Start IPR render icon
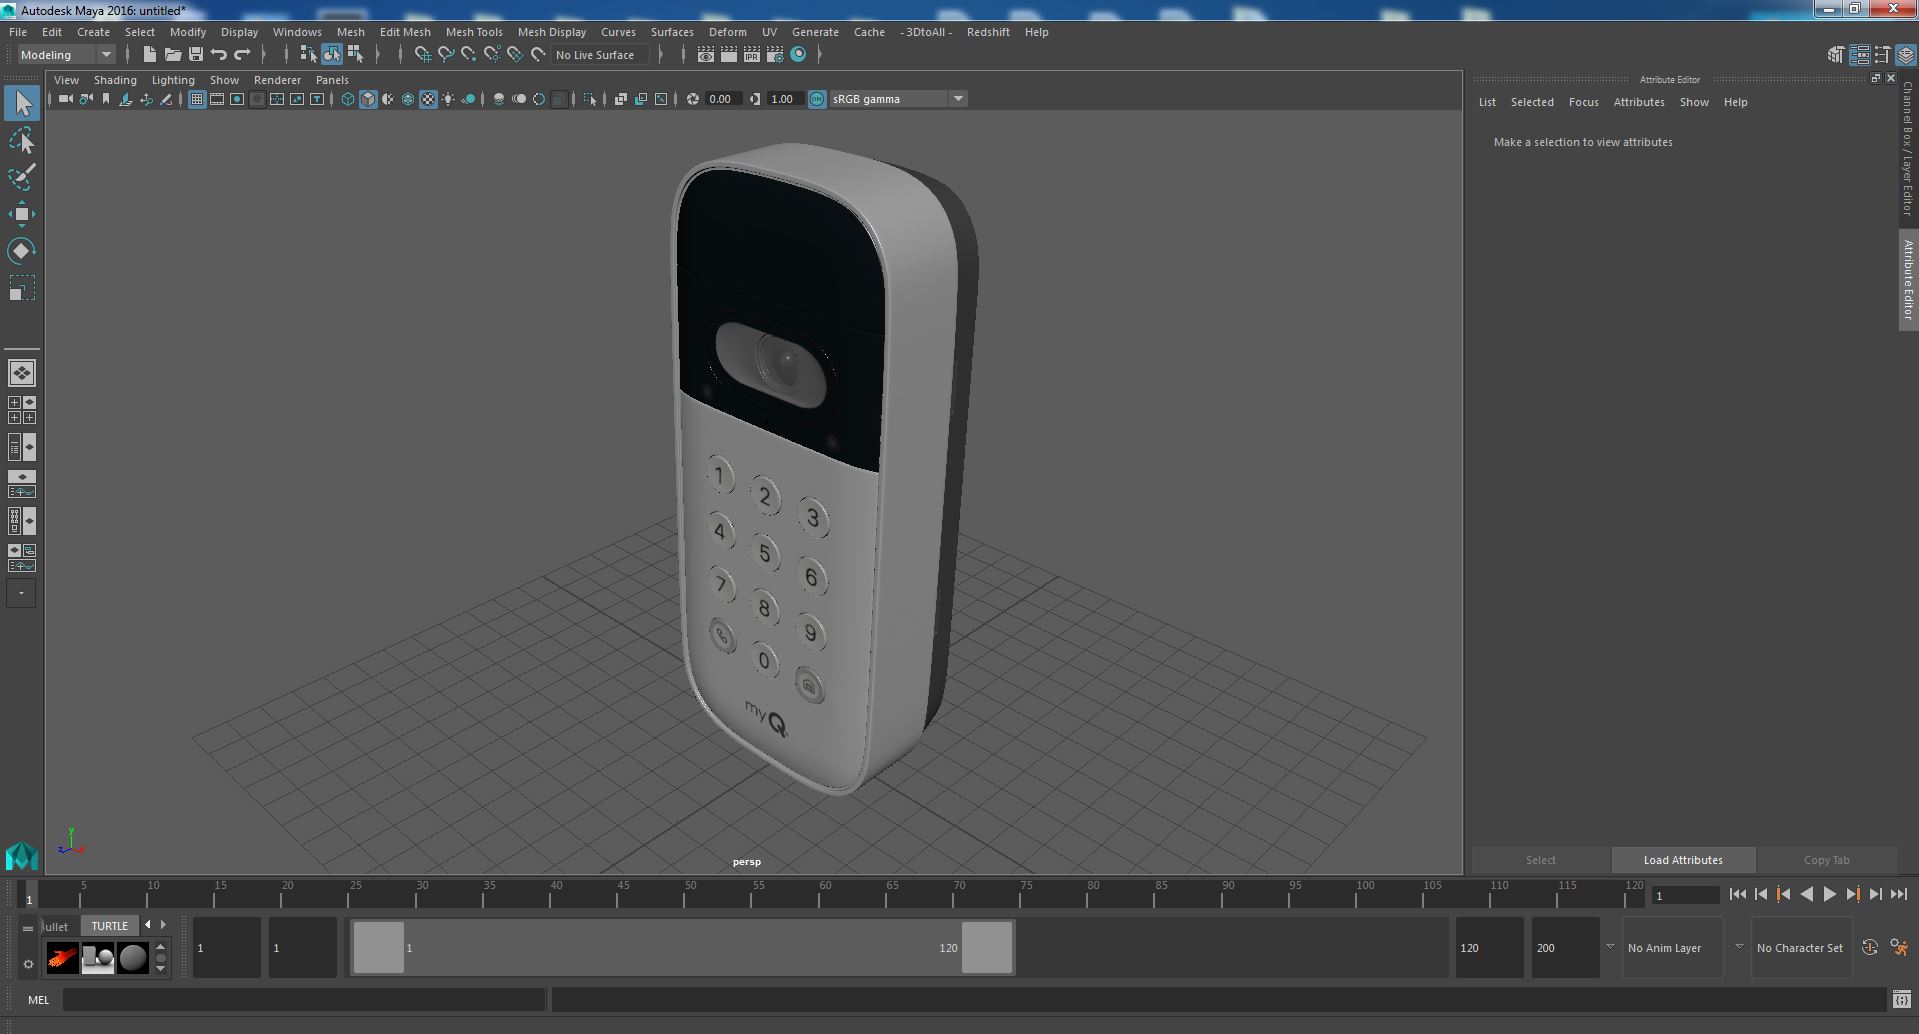1919x1034 pixels. 752,55
